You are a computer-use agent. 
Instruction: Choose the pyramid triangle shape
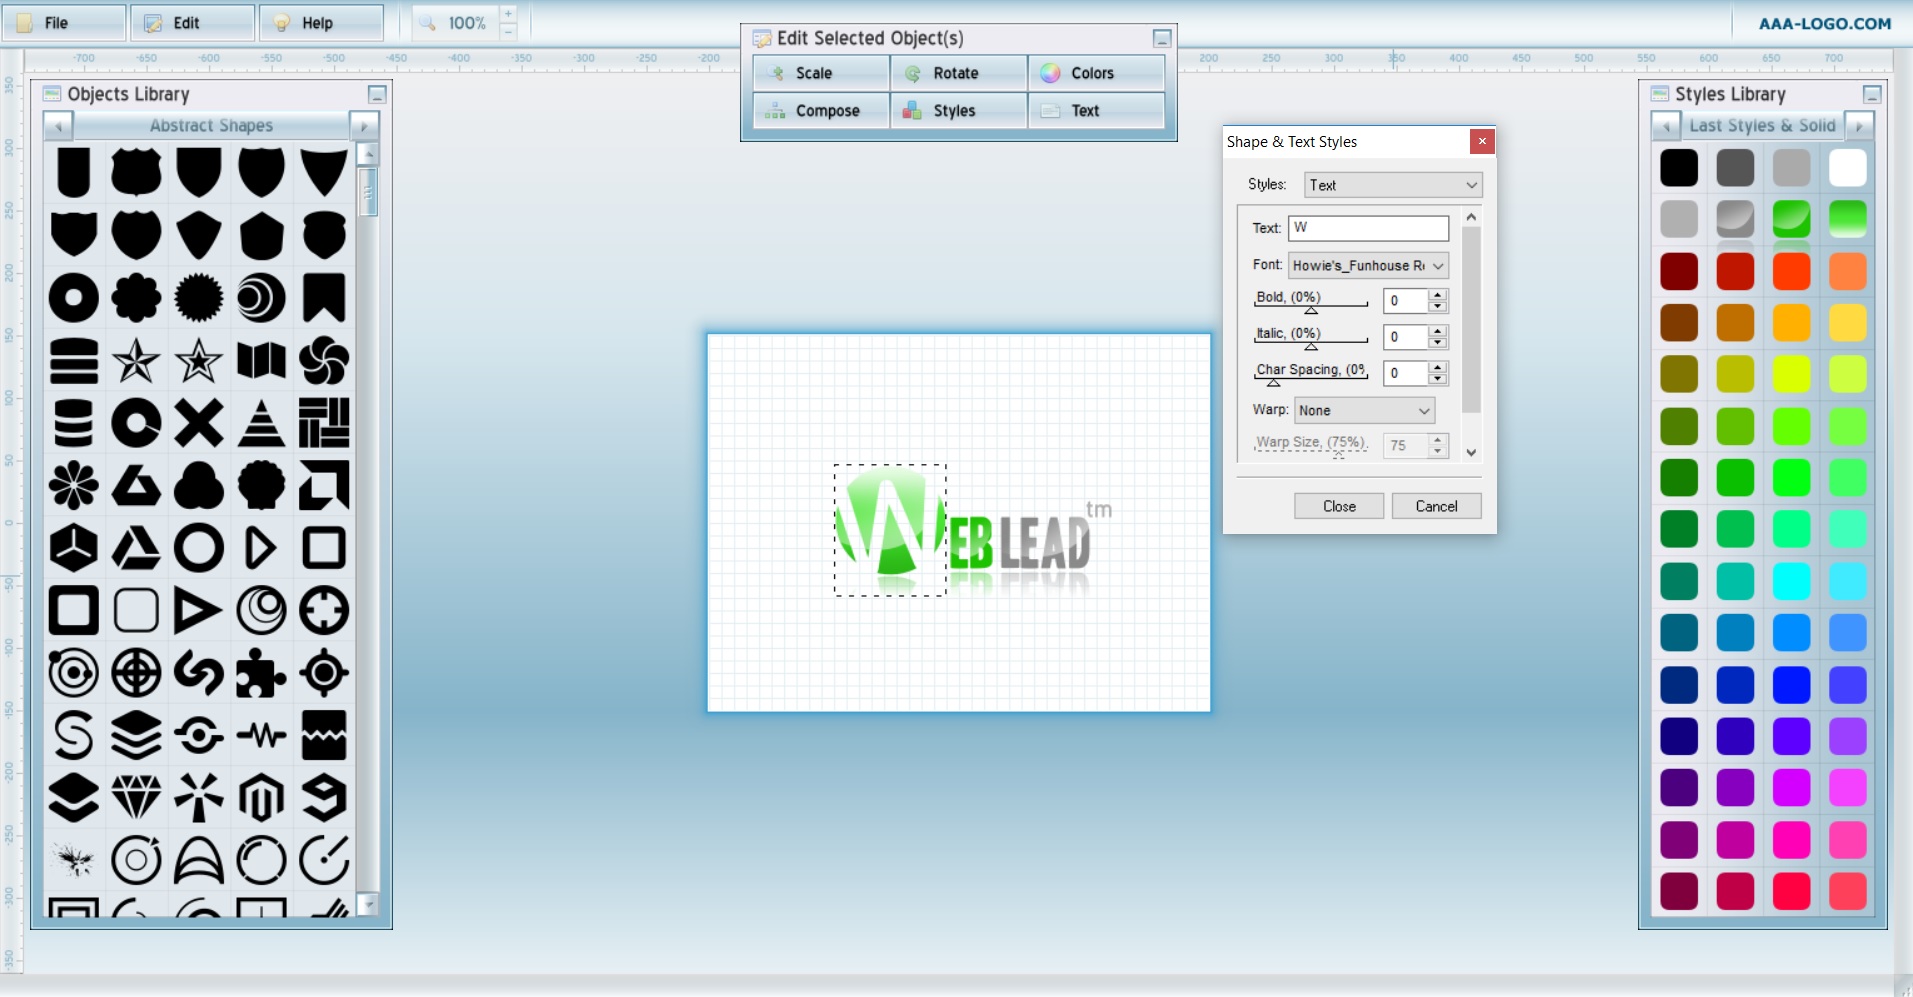[261, 423]
